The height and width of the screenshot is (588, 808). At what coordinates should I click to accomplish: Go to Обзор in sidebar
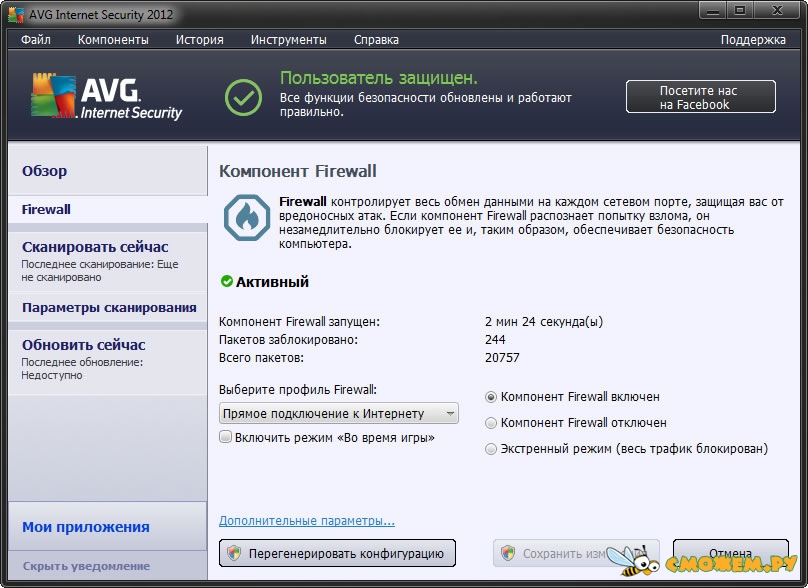(x=107, y=171)
